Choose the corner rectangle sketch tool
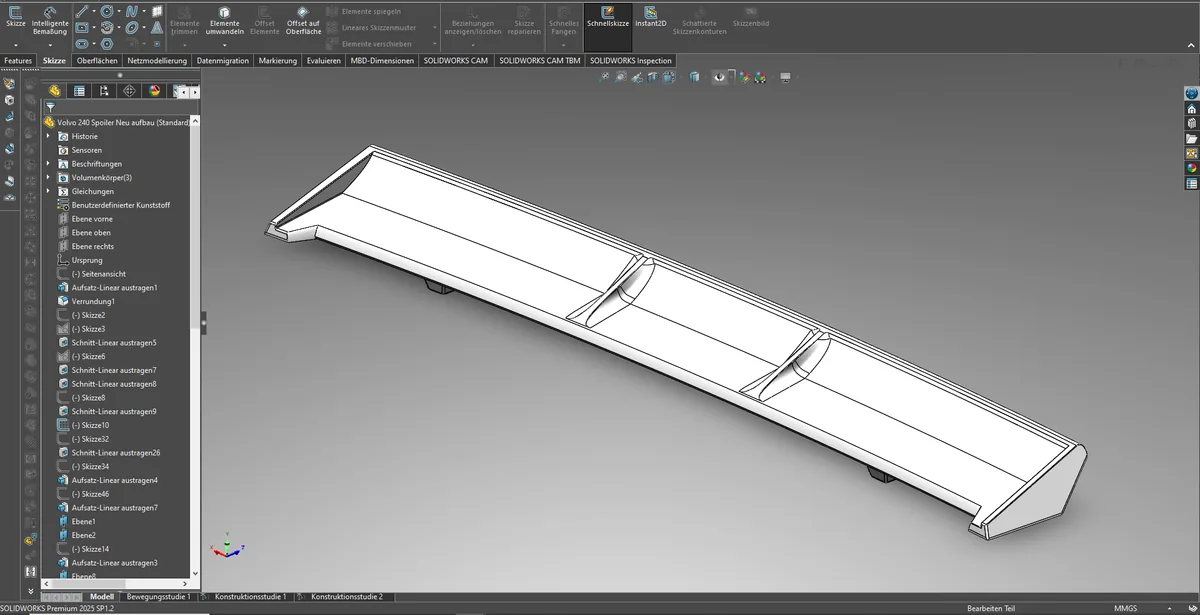1200x615 pixels. point(82,28)
